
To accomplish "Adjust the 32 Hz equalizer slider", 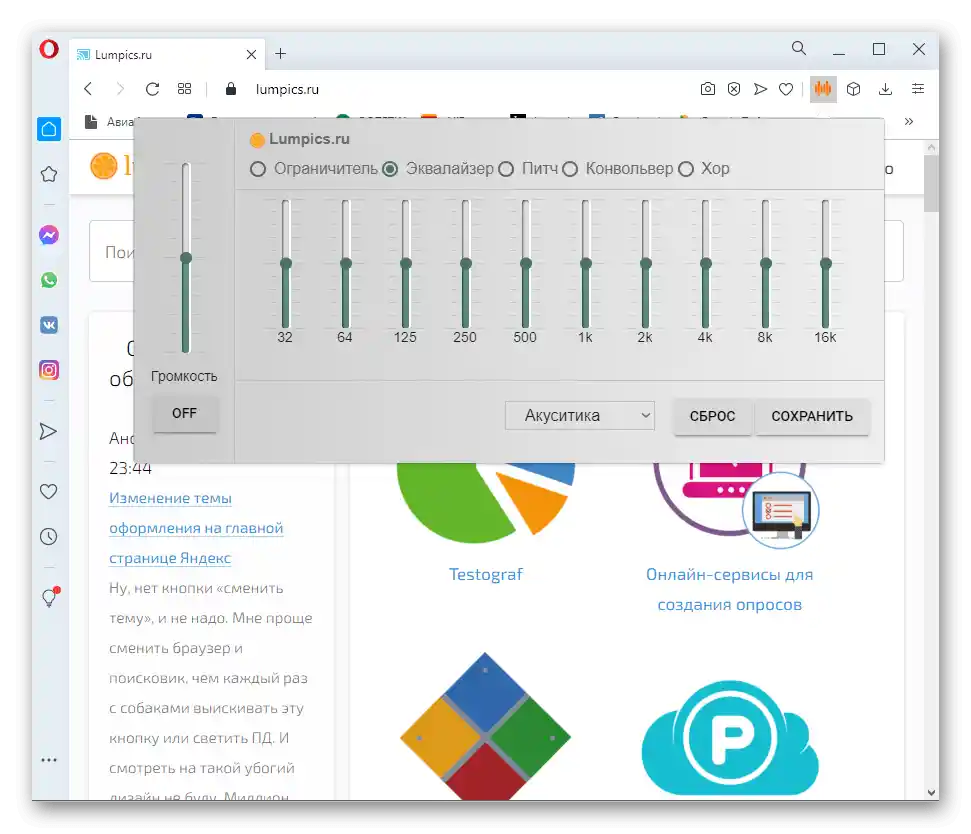I will 285,264.
